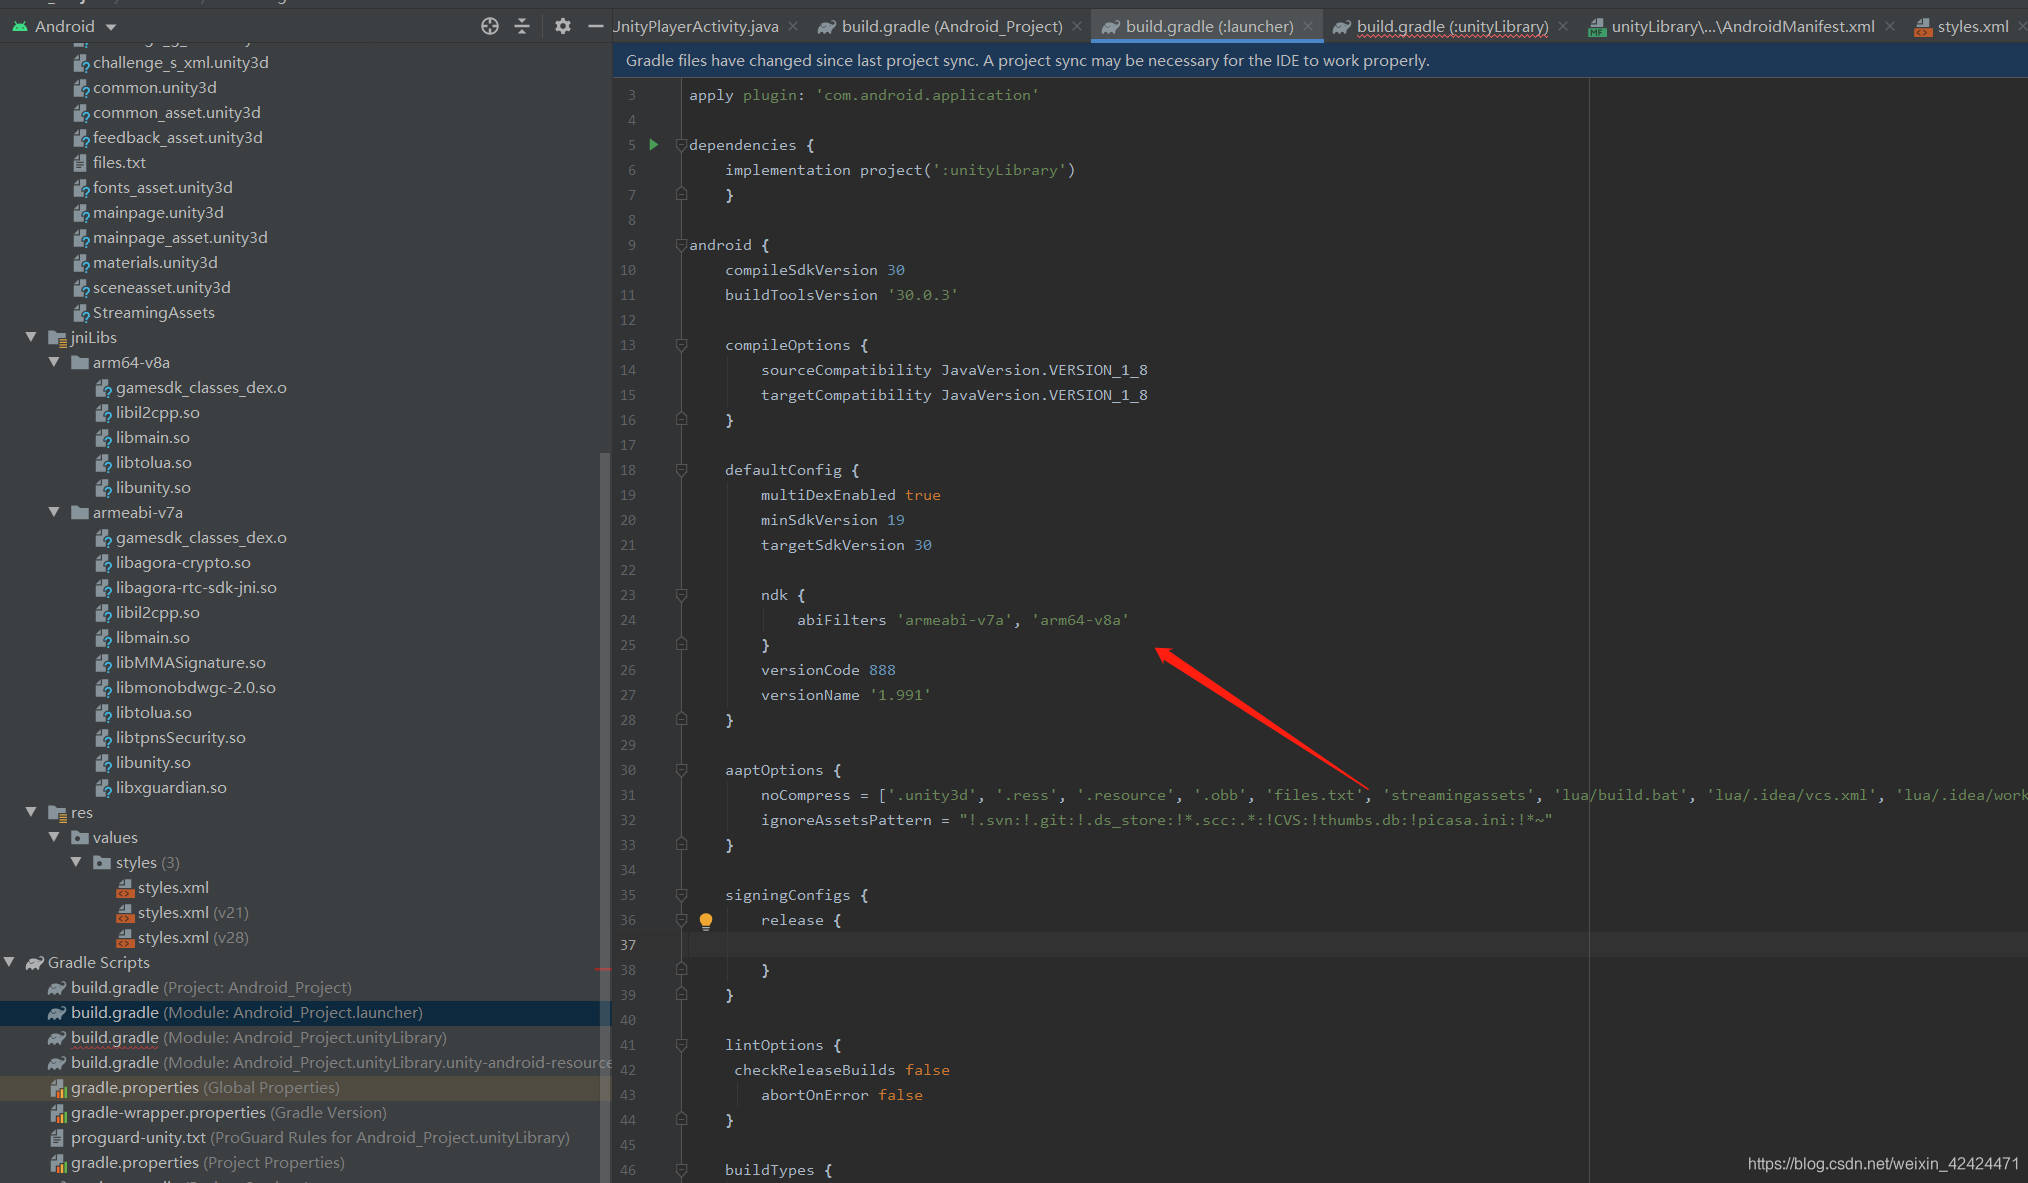Image resolution: width=2028 pixels, height=1183 pixels.
Task: Collapse the values folder
Action: [x=54, y=838]
